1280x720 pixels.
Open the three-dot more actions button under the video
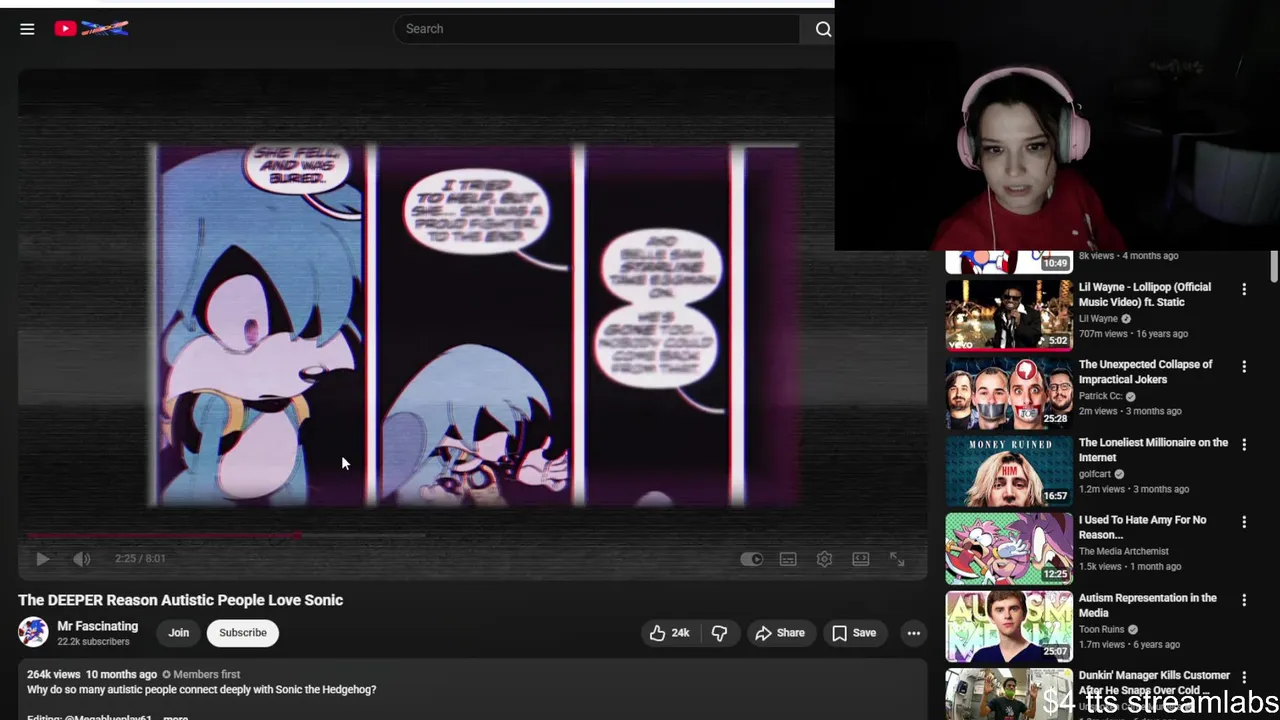pyautogui.click(x=913, y=632)
